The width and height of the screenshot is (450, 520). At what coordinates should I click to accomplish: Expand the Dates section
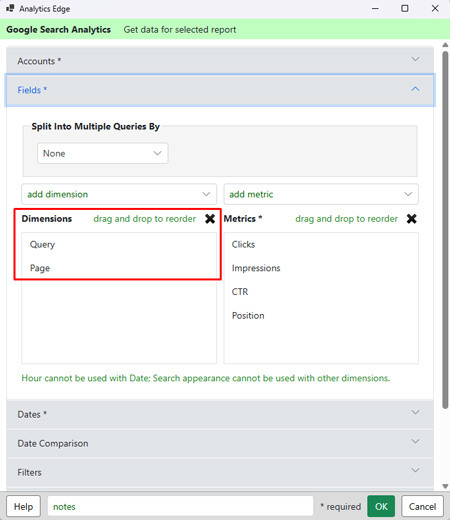tap(220, 414)
